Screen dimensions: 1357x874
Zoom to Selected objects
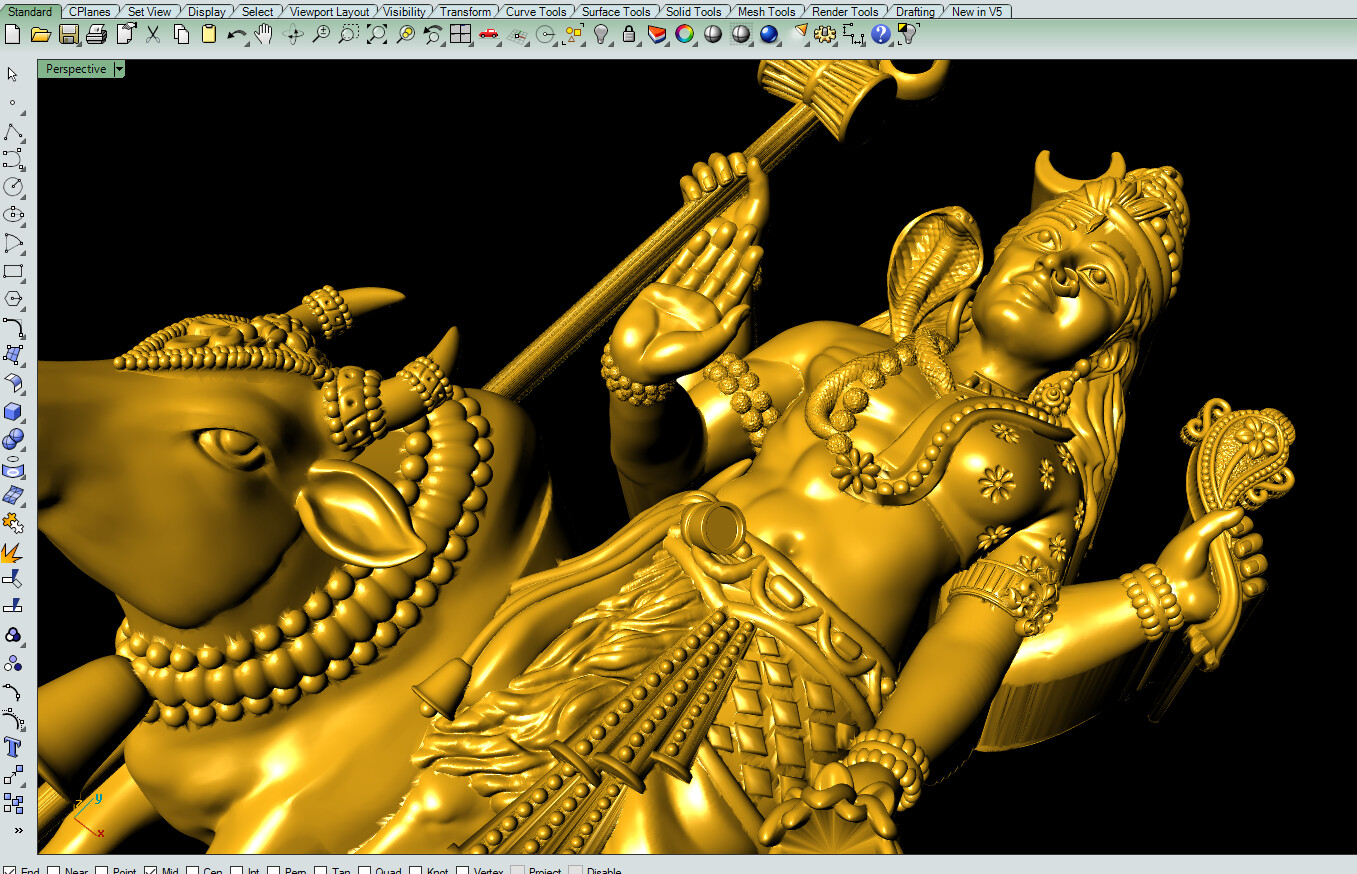point(405,35)
